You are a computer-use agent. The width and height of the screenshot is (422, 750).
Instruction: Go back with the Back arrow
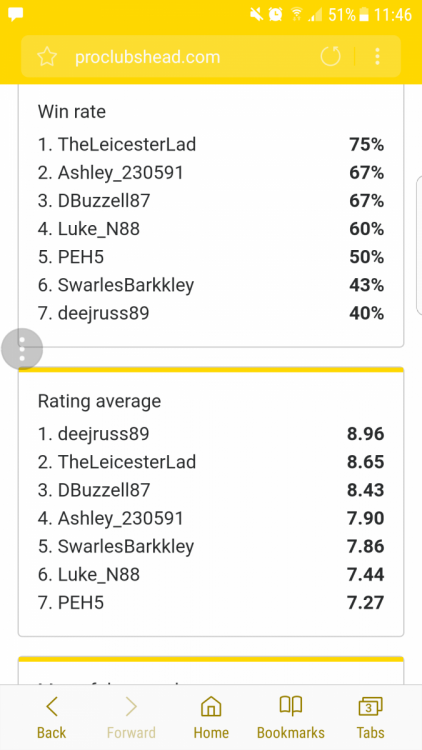[52, 718]
